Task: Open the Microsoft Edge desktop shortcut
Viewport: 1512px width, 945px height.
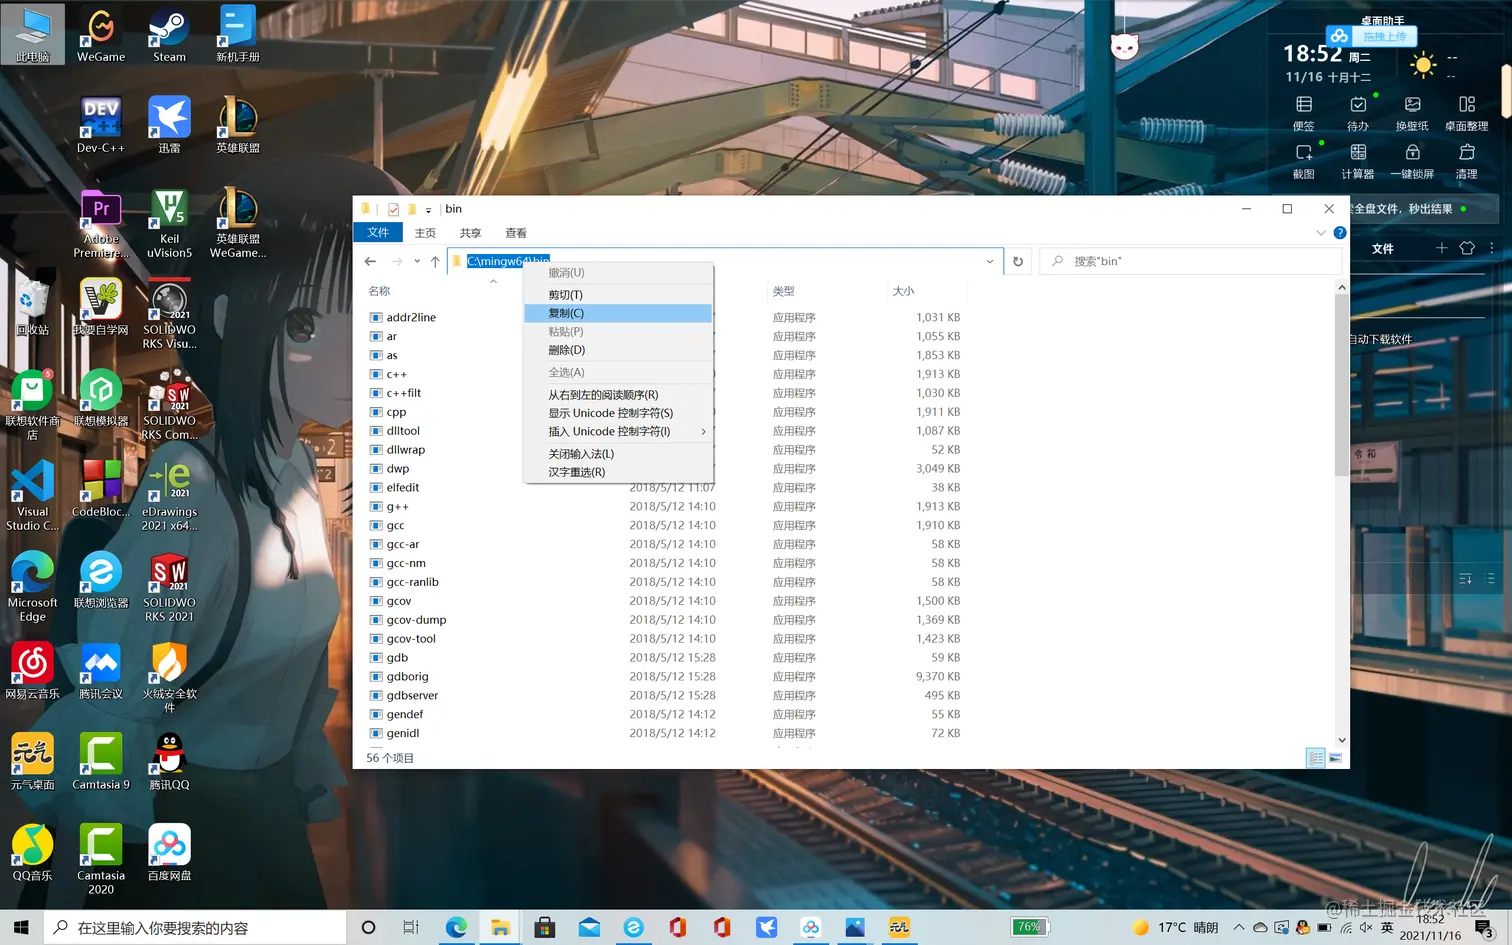Action: 32,586
